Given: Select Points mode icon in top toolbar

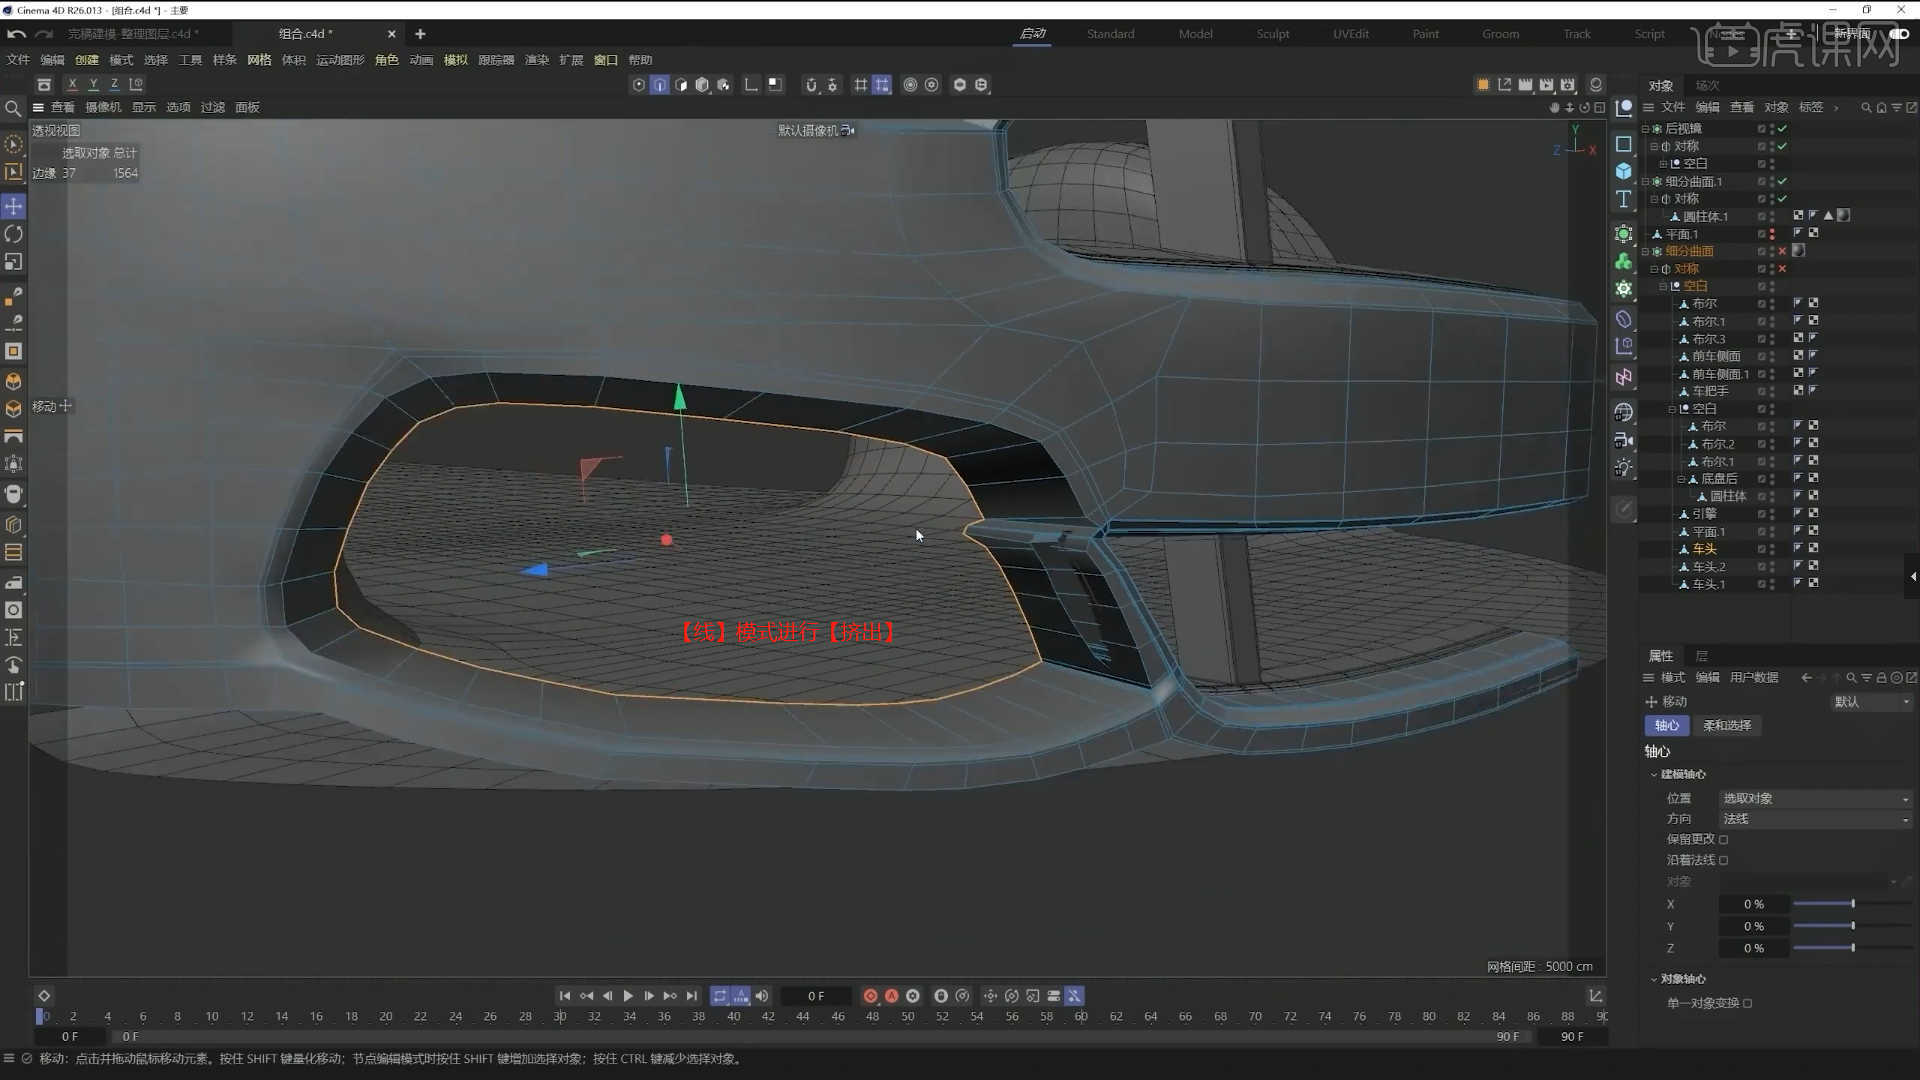Looking at the screenshot, I should [x=639, y=85].
